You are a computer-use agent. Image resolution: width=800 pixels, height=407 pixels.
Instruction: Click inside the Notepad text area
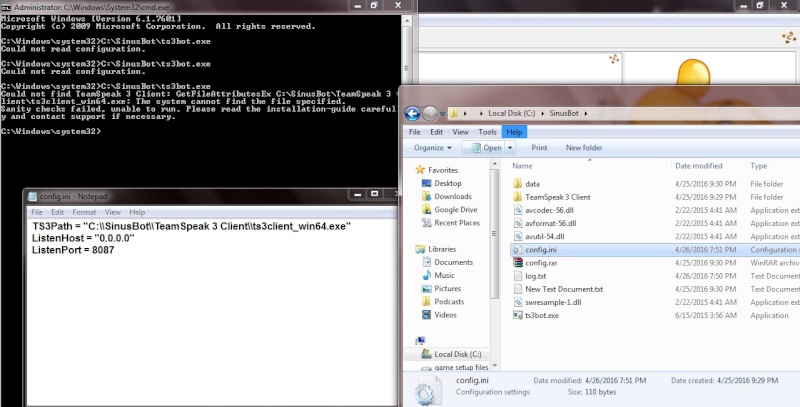212,312
